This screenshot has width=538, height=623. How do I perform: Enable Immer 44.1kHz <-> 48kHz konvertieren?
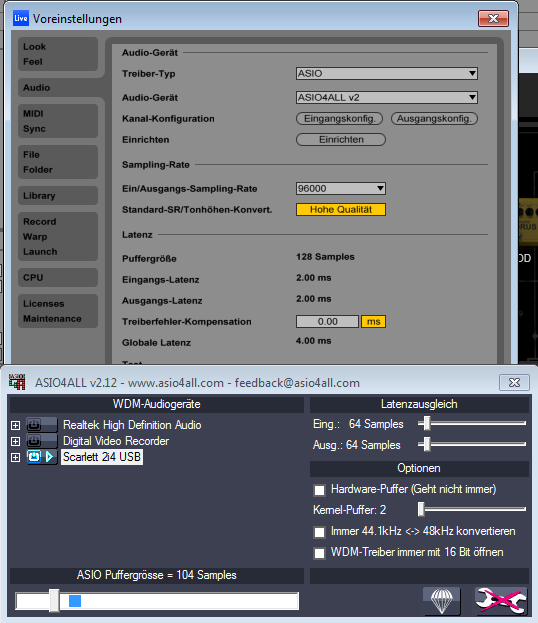tap(319, 532)
